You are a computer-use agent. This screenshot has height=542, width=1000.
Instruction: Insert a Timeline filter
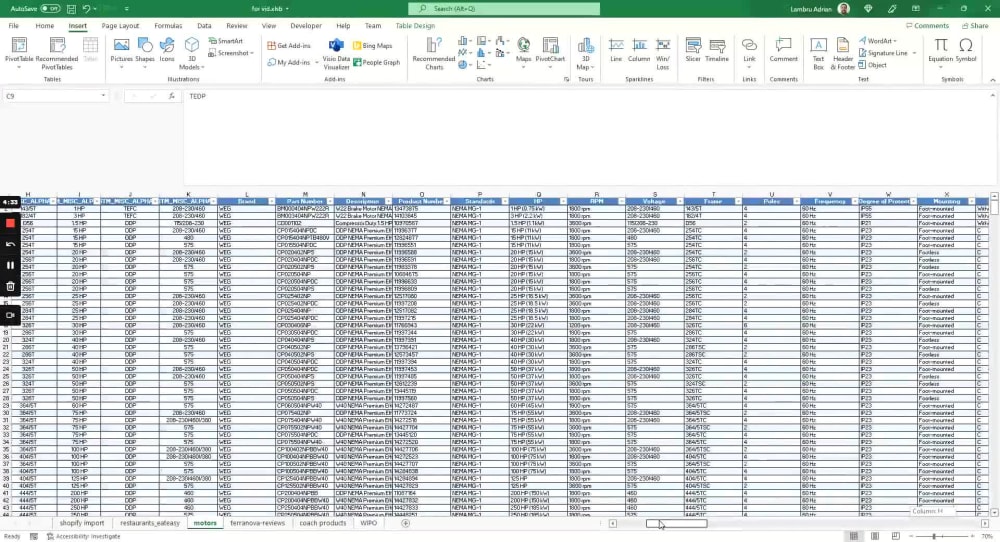717,51
